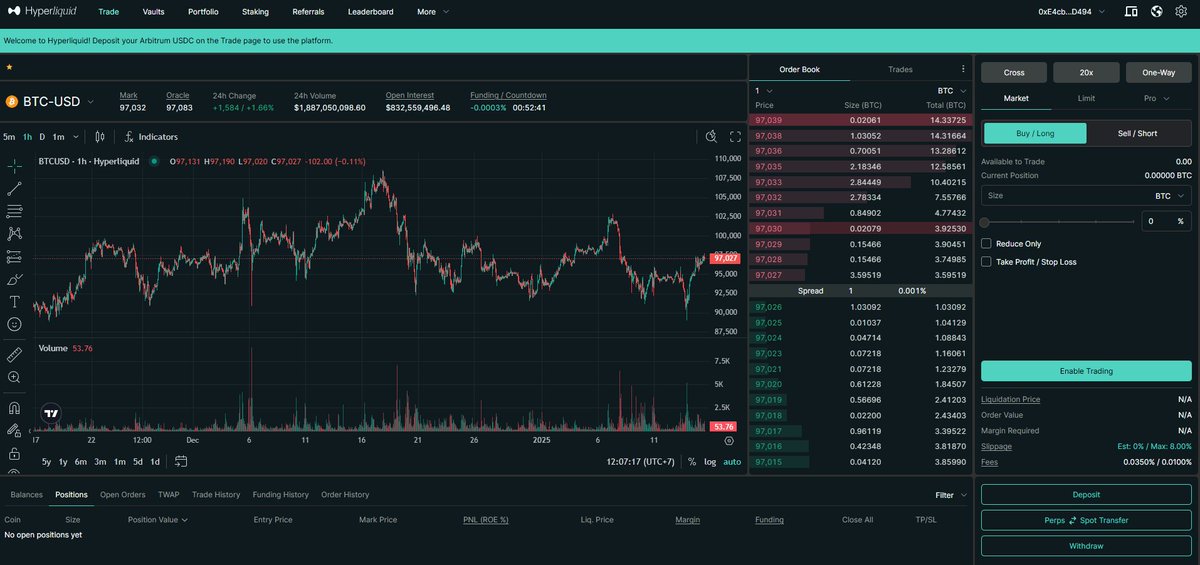Image resolution: width=1200 pixels, height=565 pixels.
Task: Enter fullscreen chart mode
Action: coord(735,136)
